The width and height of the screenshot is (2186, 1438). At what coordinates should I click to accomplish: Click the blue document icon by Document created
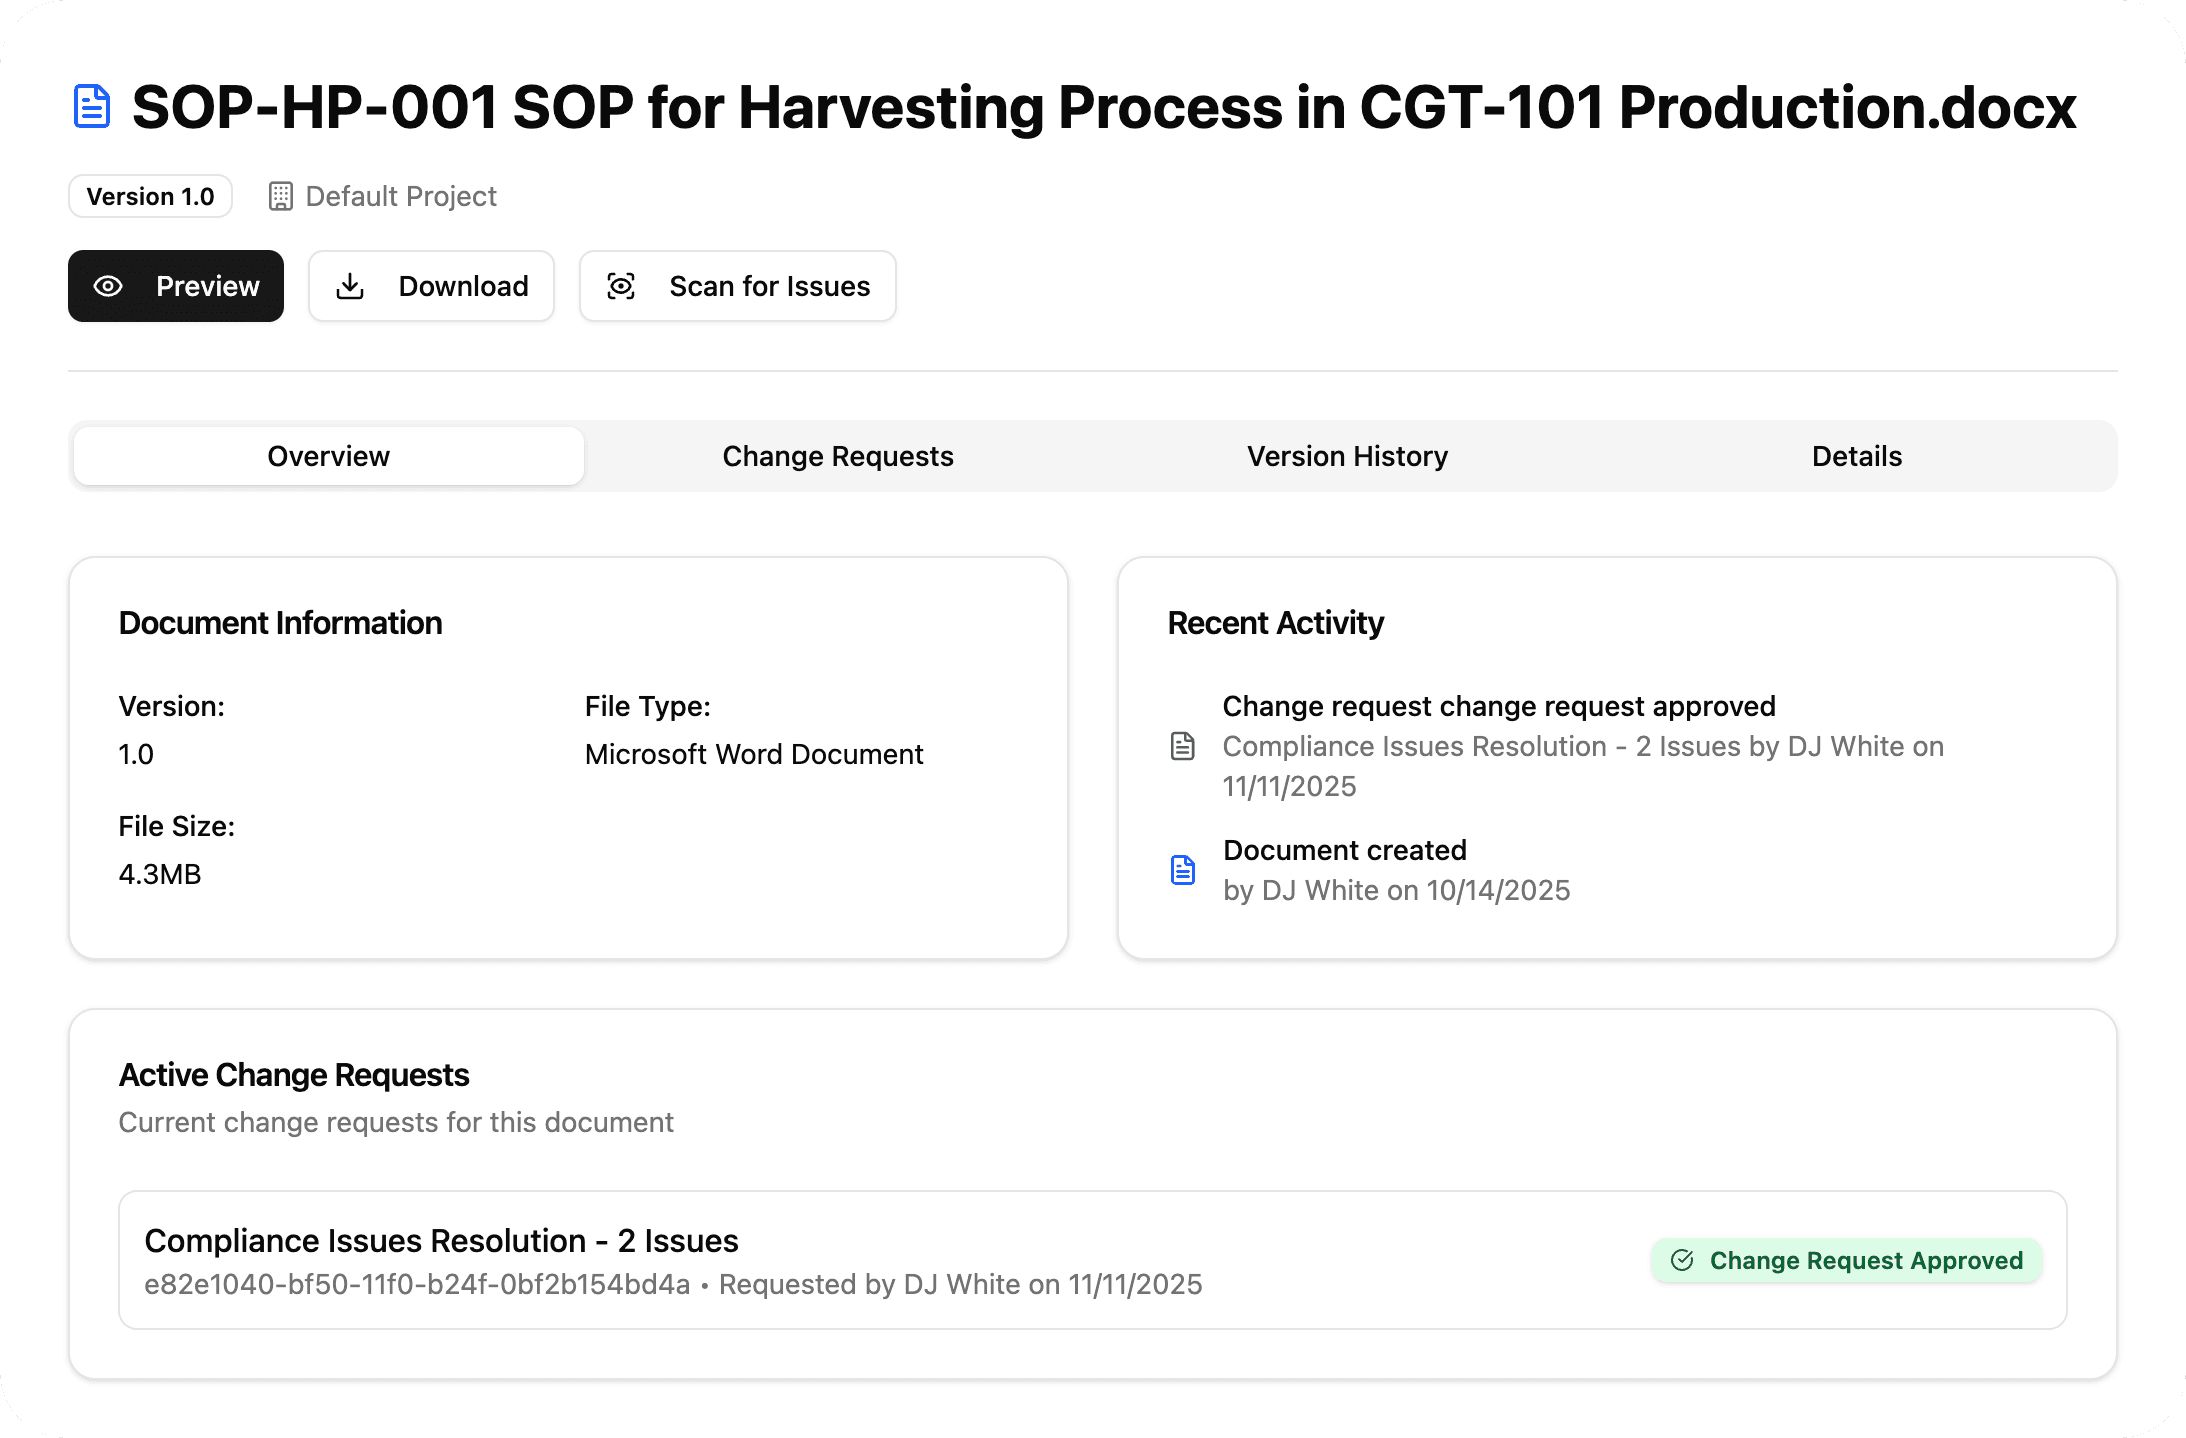tap(1183, 870)
